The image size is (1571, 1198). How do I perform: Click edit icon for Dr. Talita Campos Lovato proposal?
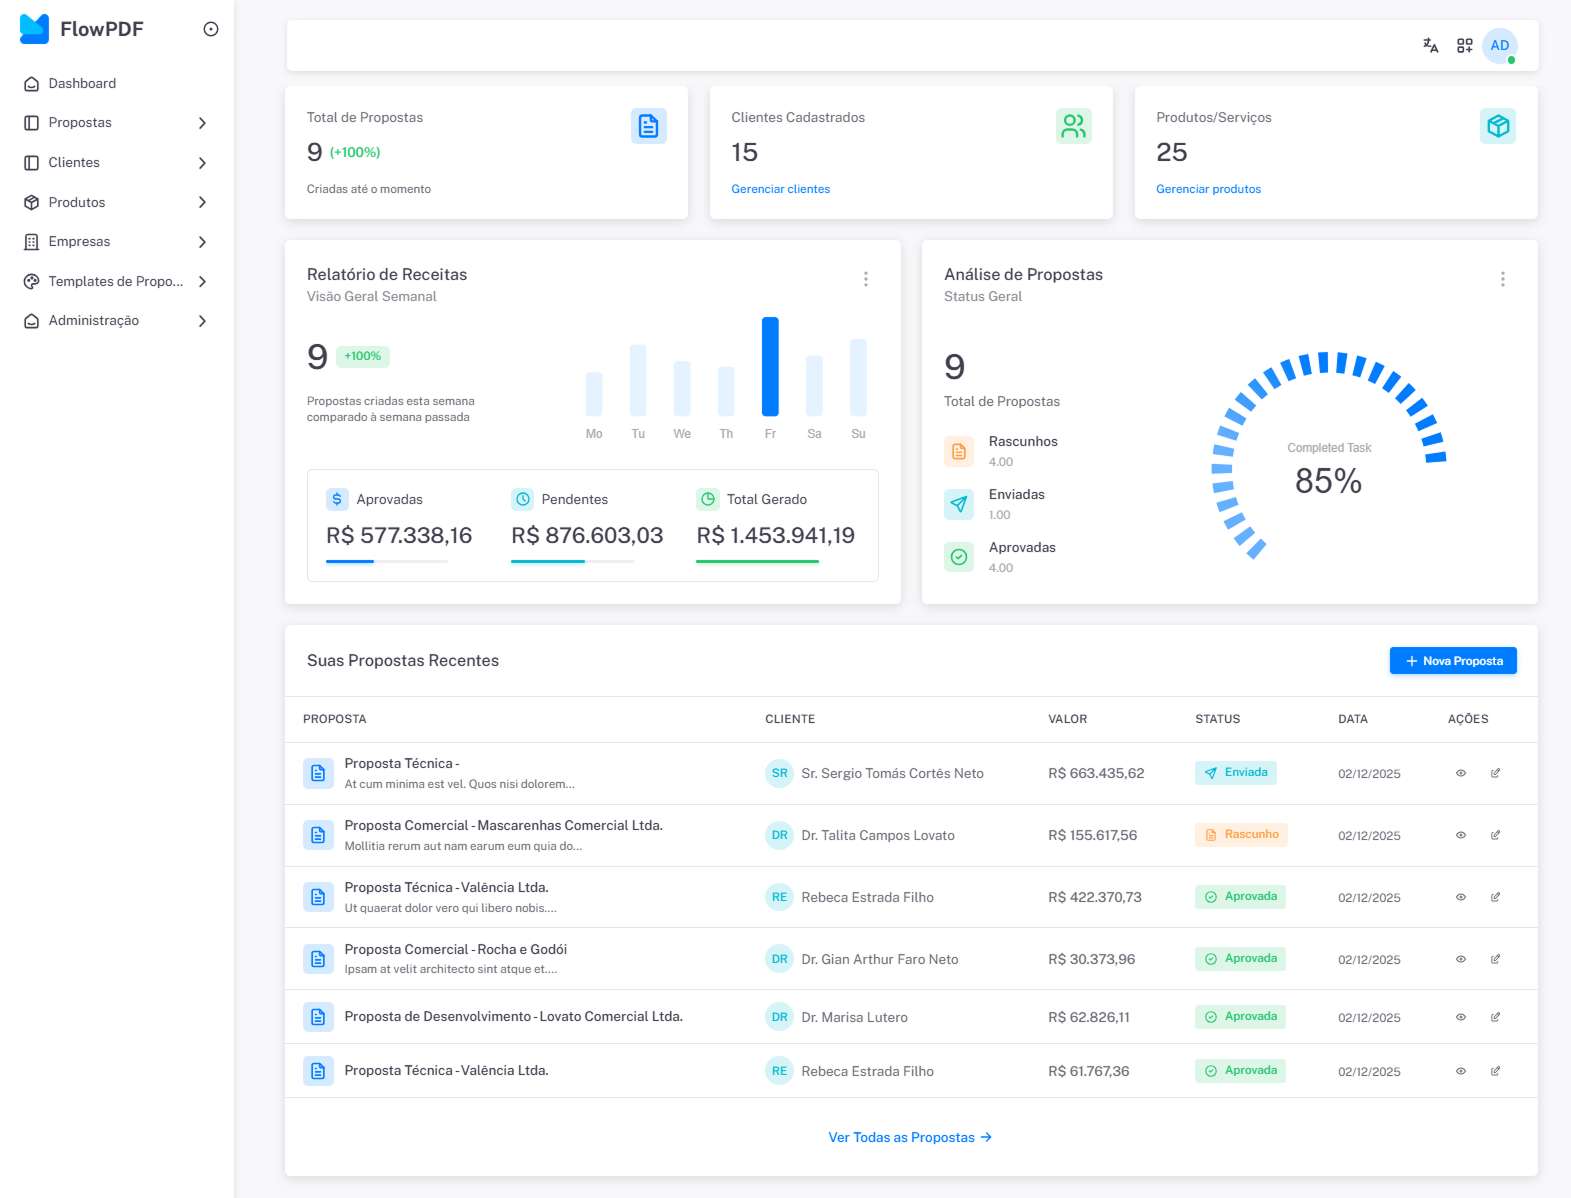tap(1495, 835)
